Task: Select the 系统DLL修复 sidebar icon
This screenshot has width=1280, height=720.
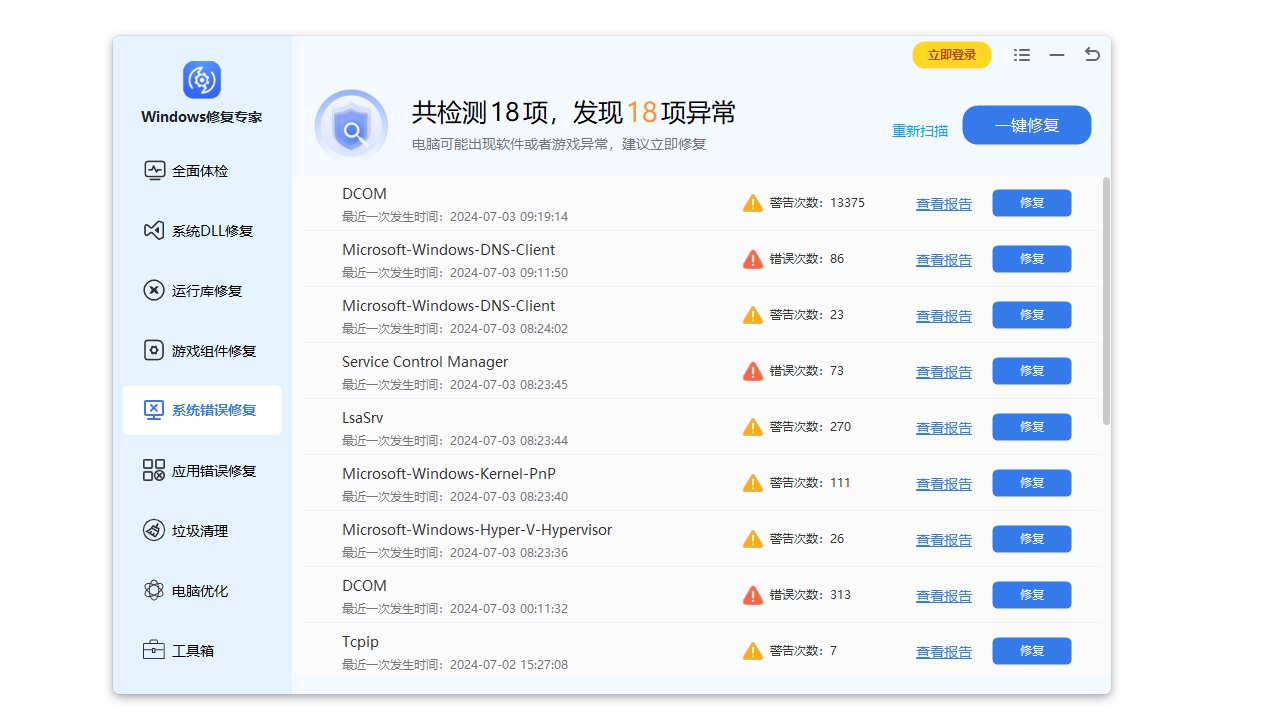Action: tap(155, 231)
